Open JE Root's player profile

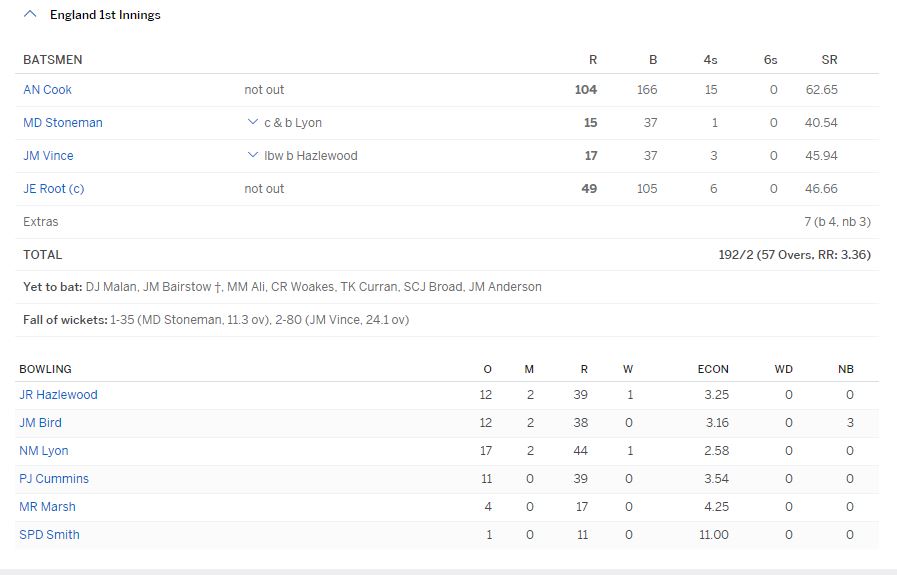pyautogui.click(x=53, y=188)
